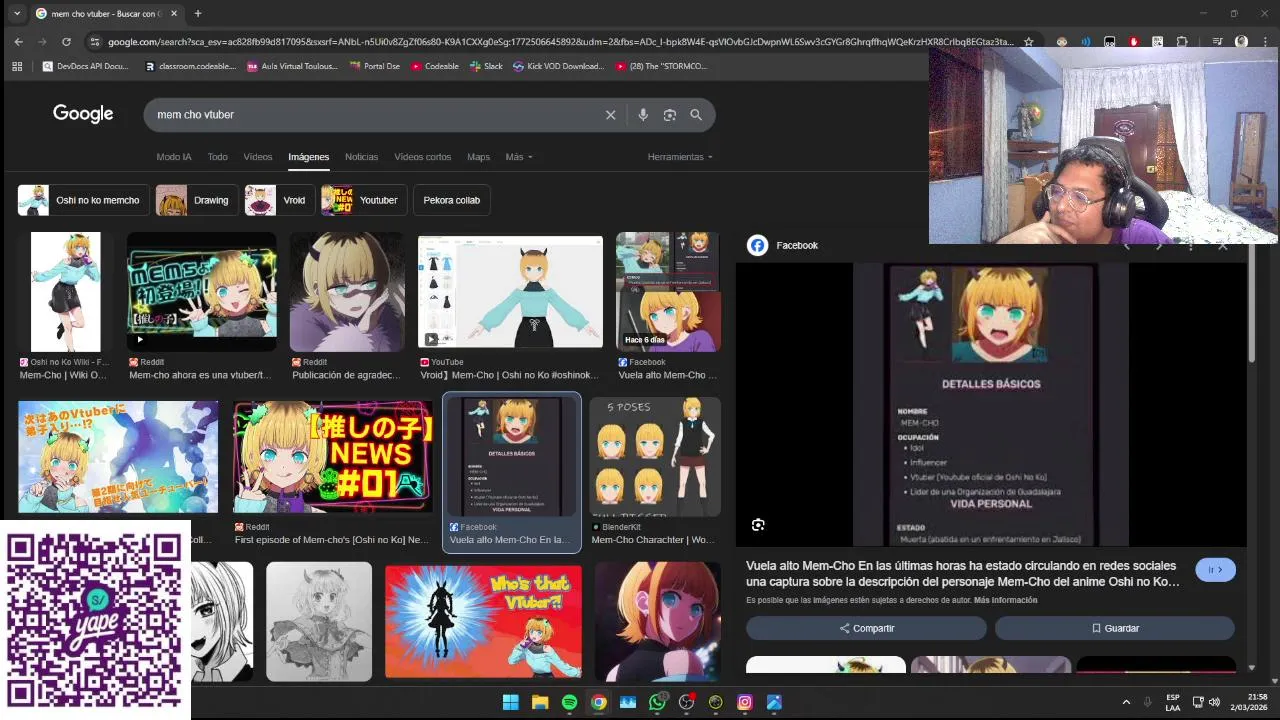Search inside image with the lens icon on preview
Image resolution: width=1280 pixels, height=720 pixels.
click(758, 525)
